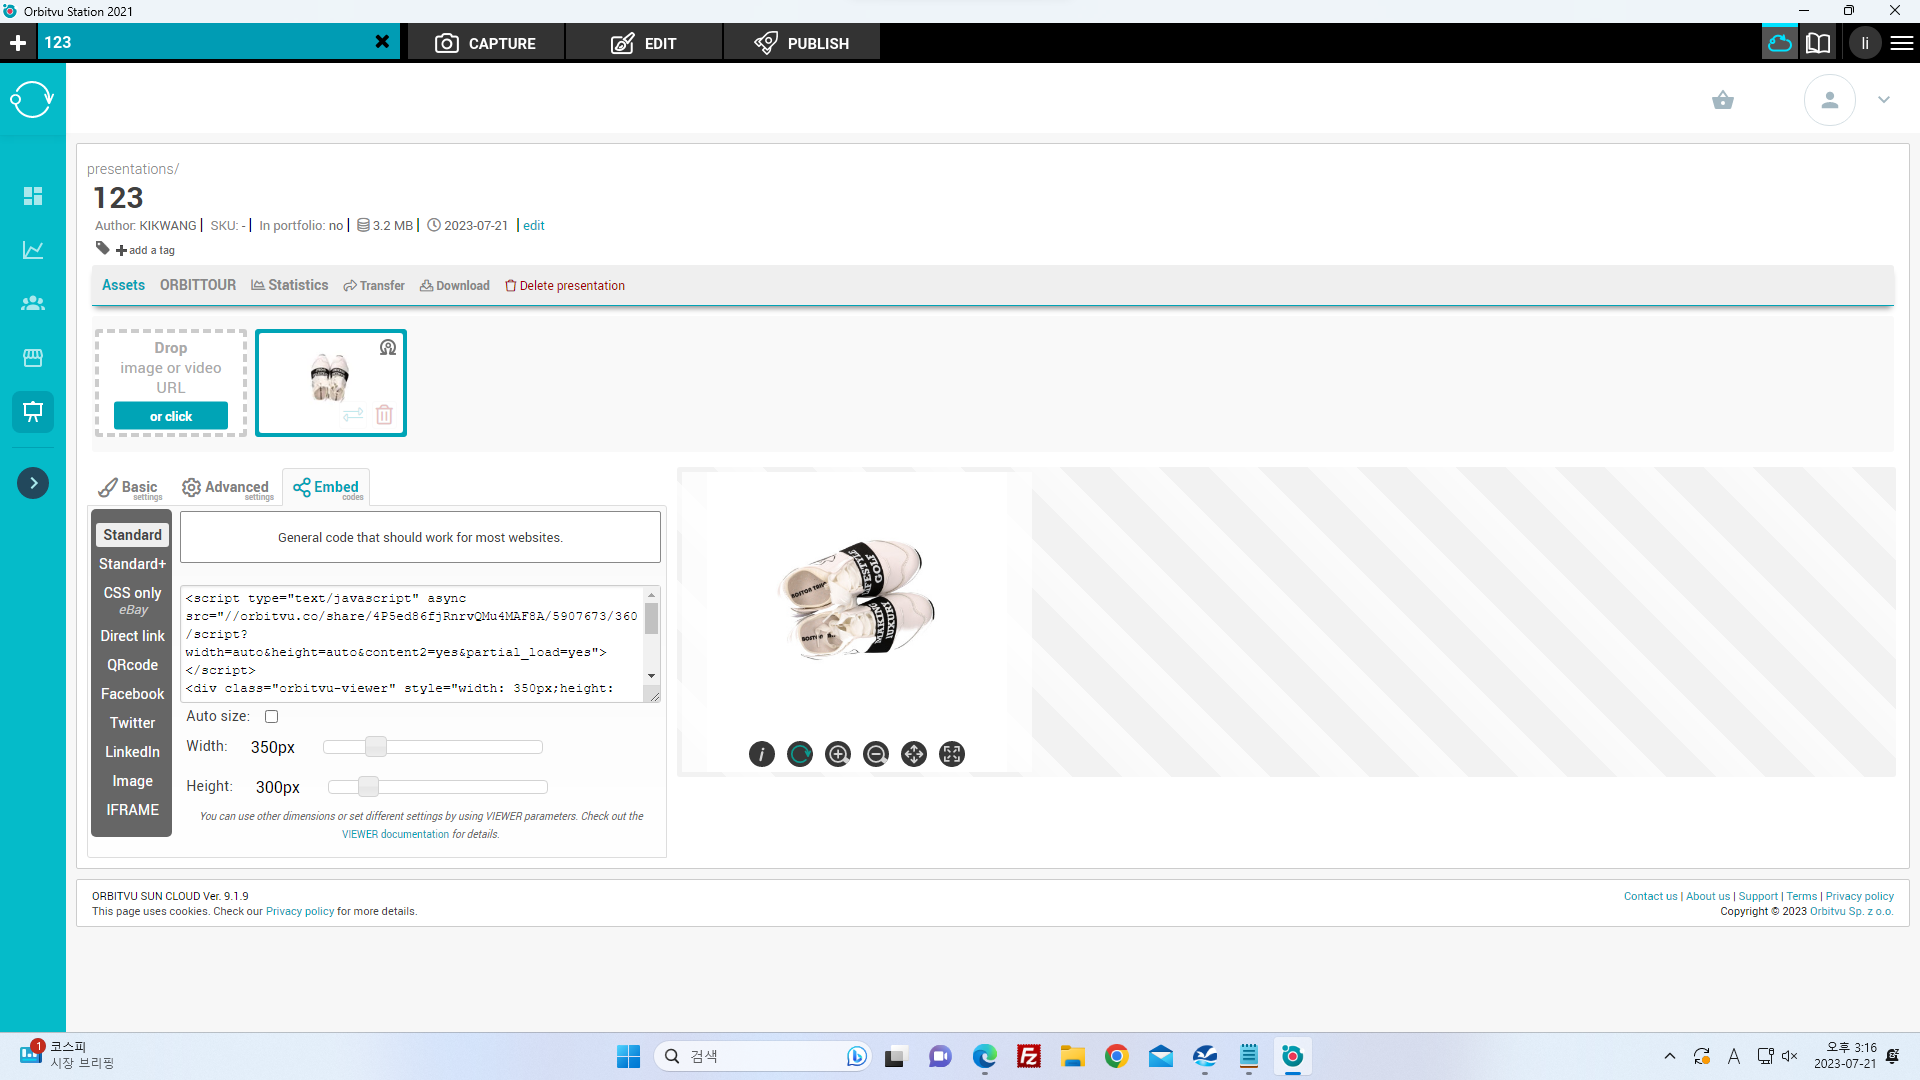Open the users group icon in the sidebar
This screenshot has width=1920, height=1080.
point(33,303)
